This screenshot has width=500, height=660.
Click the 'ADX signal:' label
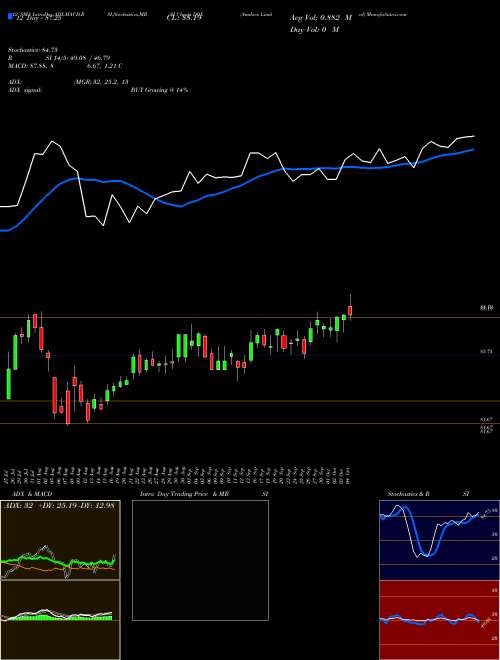point(25,90)
